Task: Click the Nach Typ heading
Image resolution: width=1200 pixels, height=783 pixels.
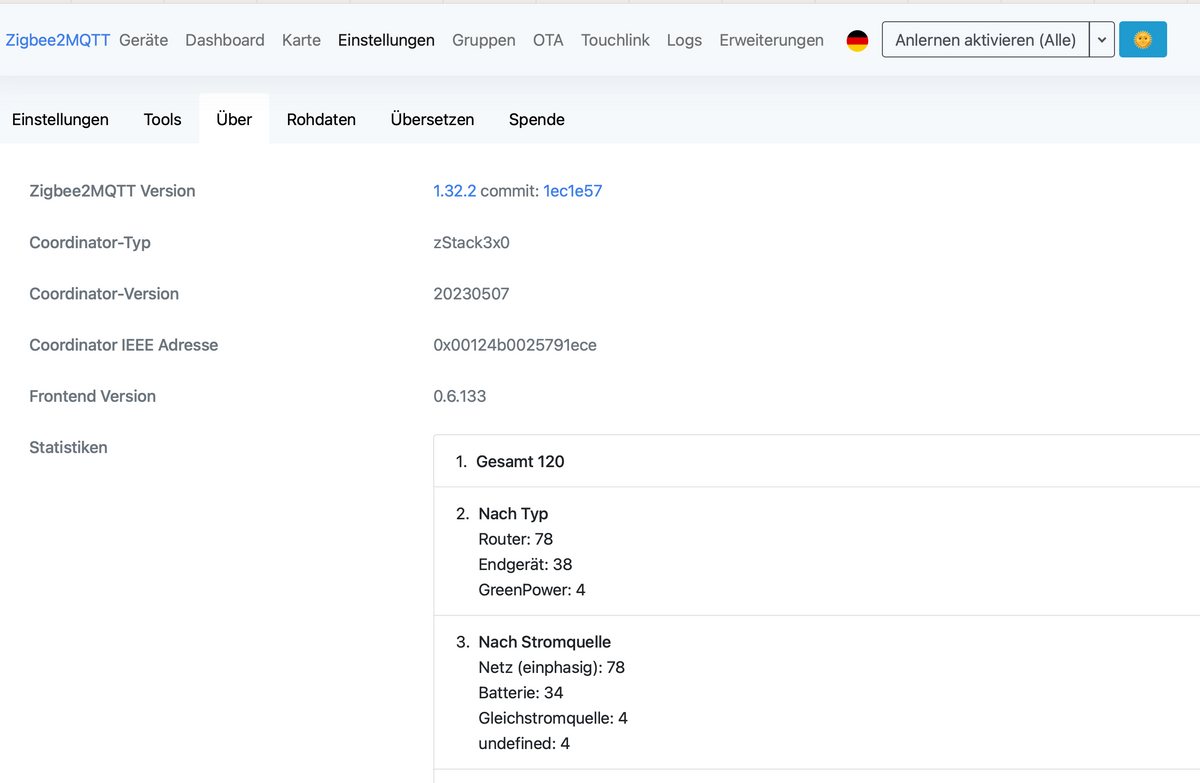Action: point(513,513)
